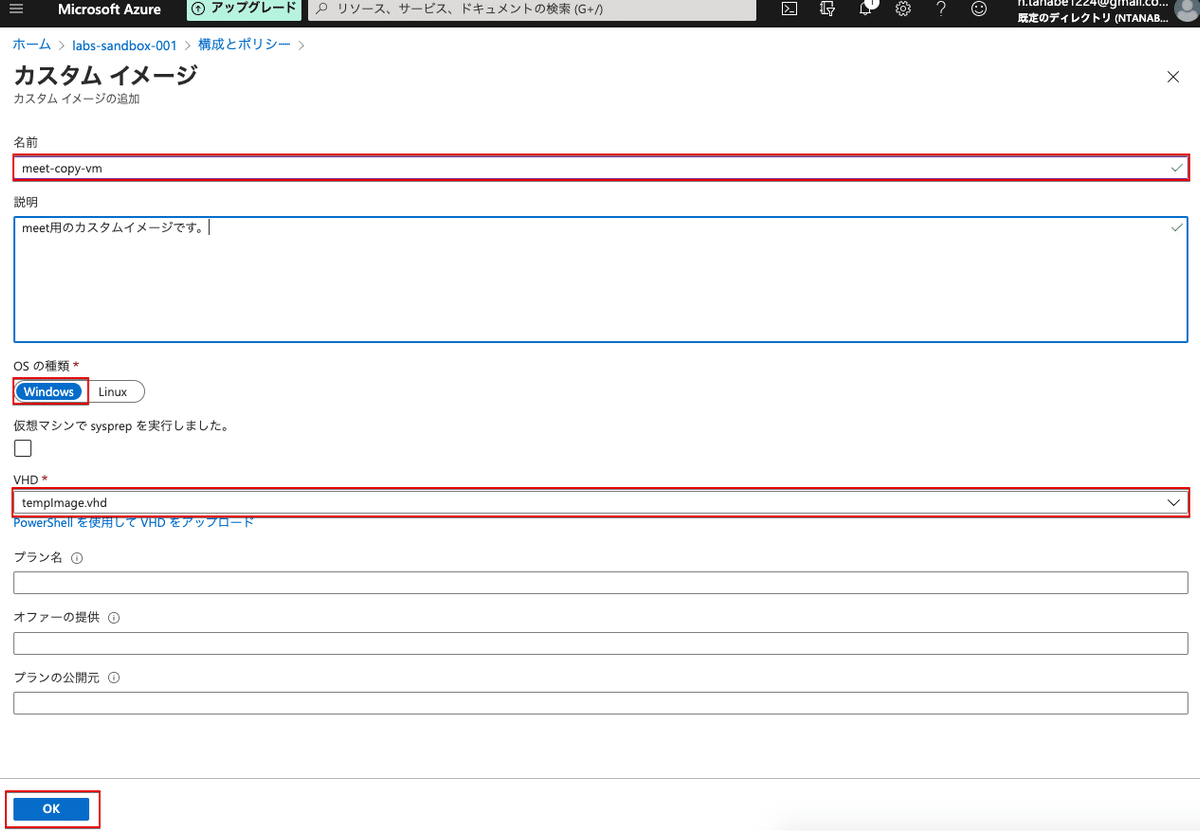Click the アップグレード button
The width and height of the screenshot is (1200, 832).
(244, 9)
